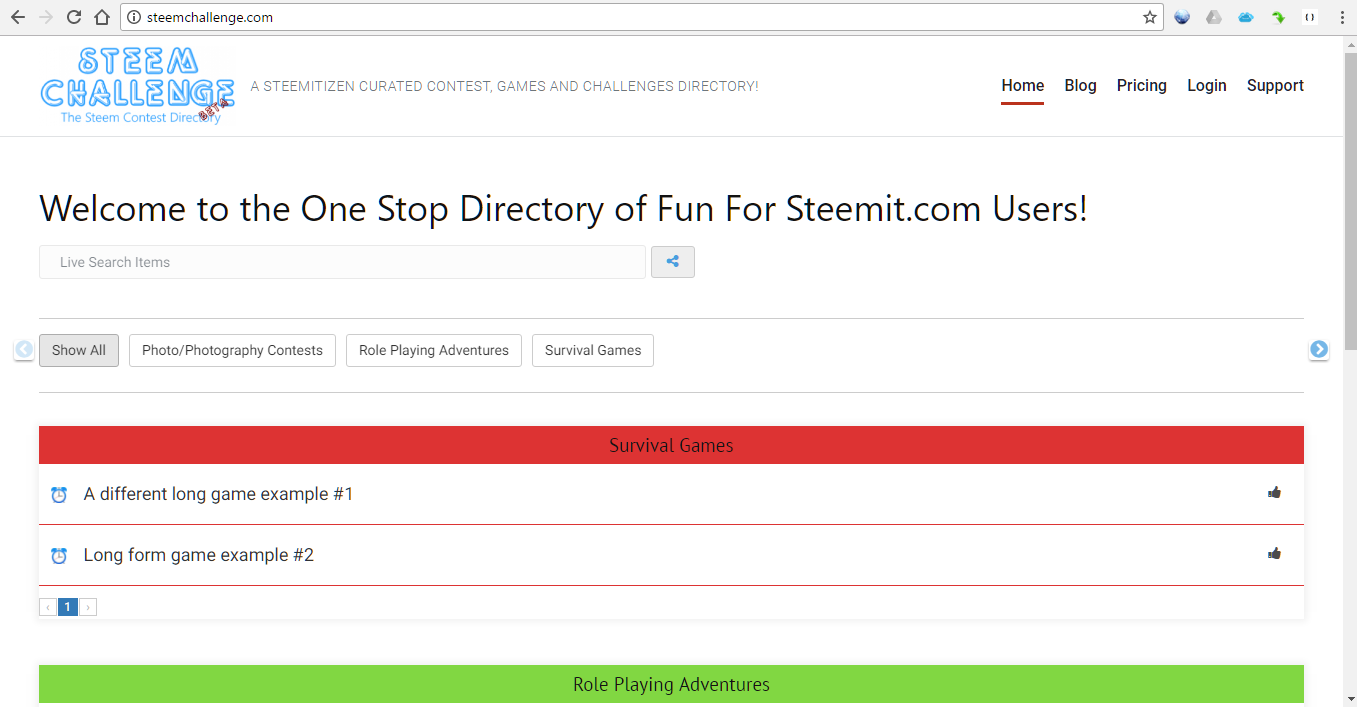Open the globe extension icon
1357x707 pixels.
(x=1182, y=17)
